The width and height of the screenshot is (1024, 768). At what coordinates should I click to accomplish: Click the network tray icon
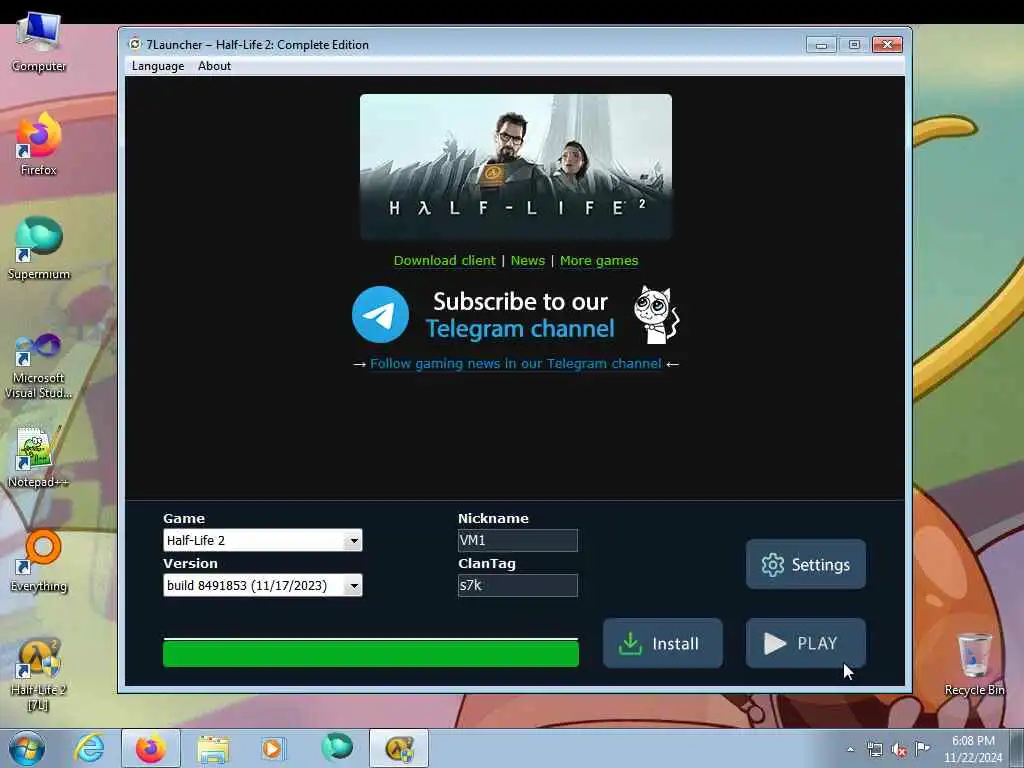pyautogui.click(x=874, y=749)
